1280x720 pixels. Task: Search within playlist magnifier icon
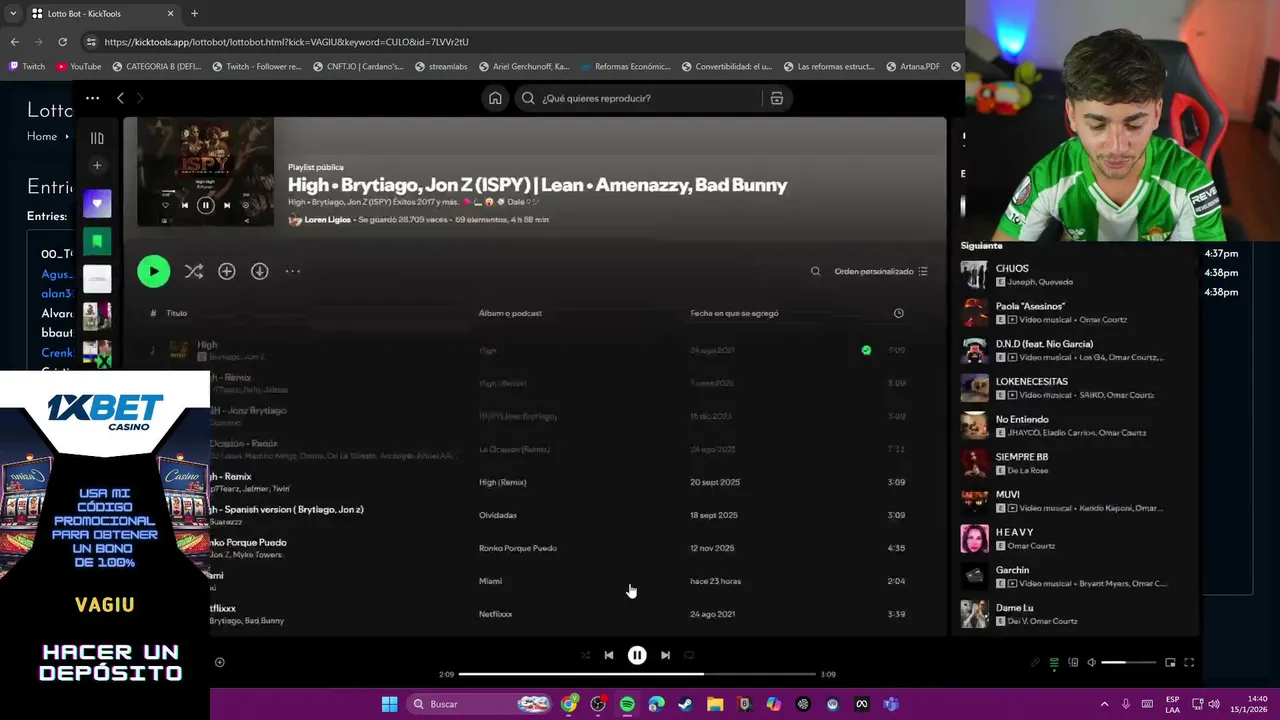(x=815, y=271)
